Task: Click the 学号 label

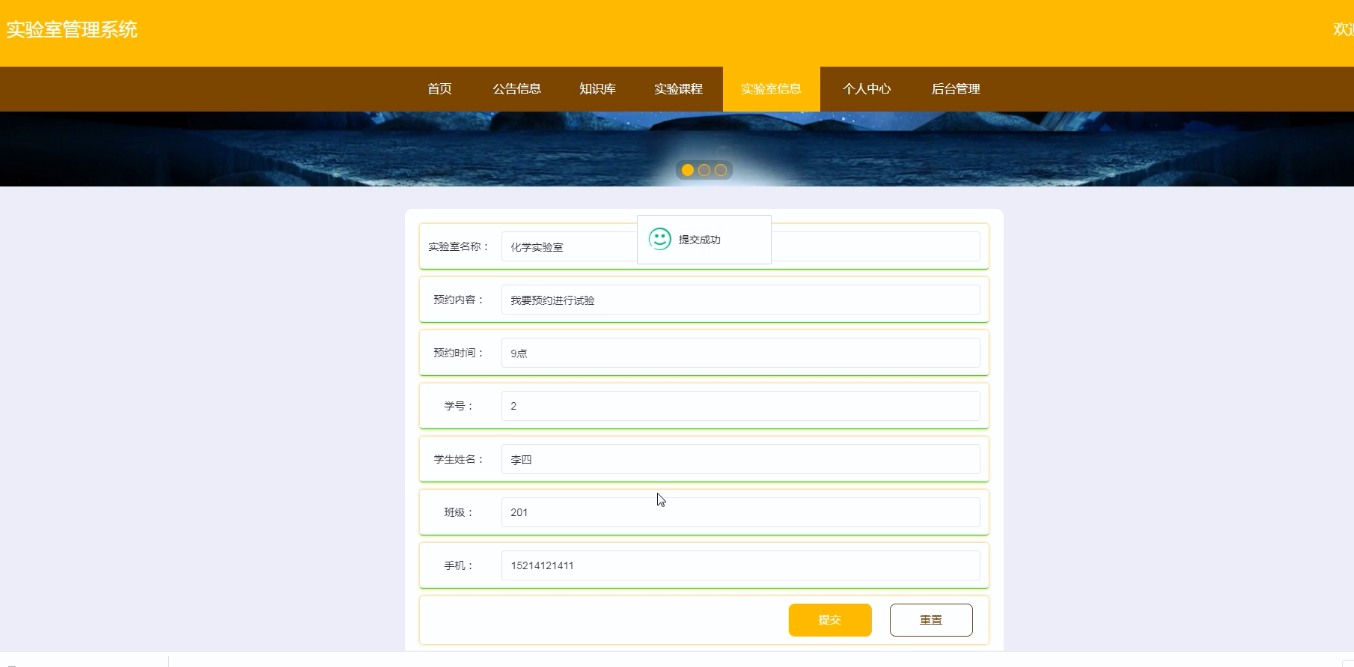Action: coord(459,406)
